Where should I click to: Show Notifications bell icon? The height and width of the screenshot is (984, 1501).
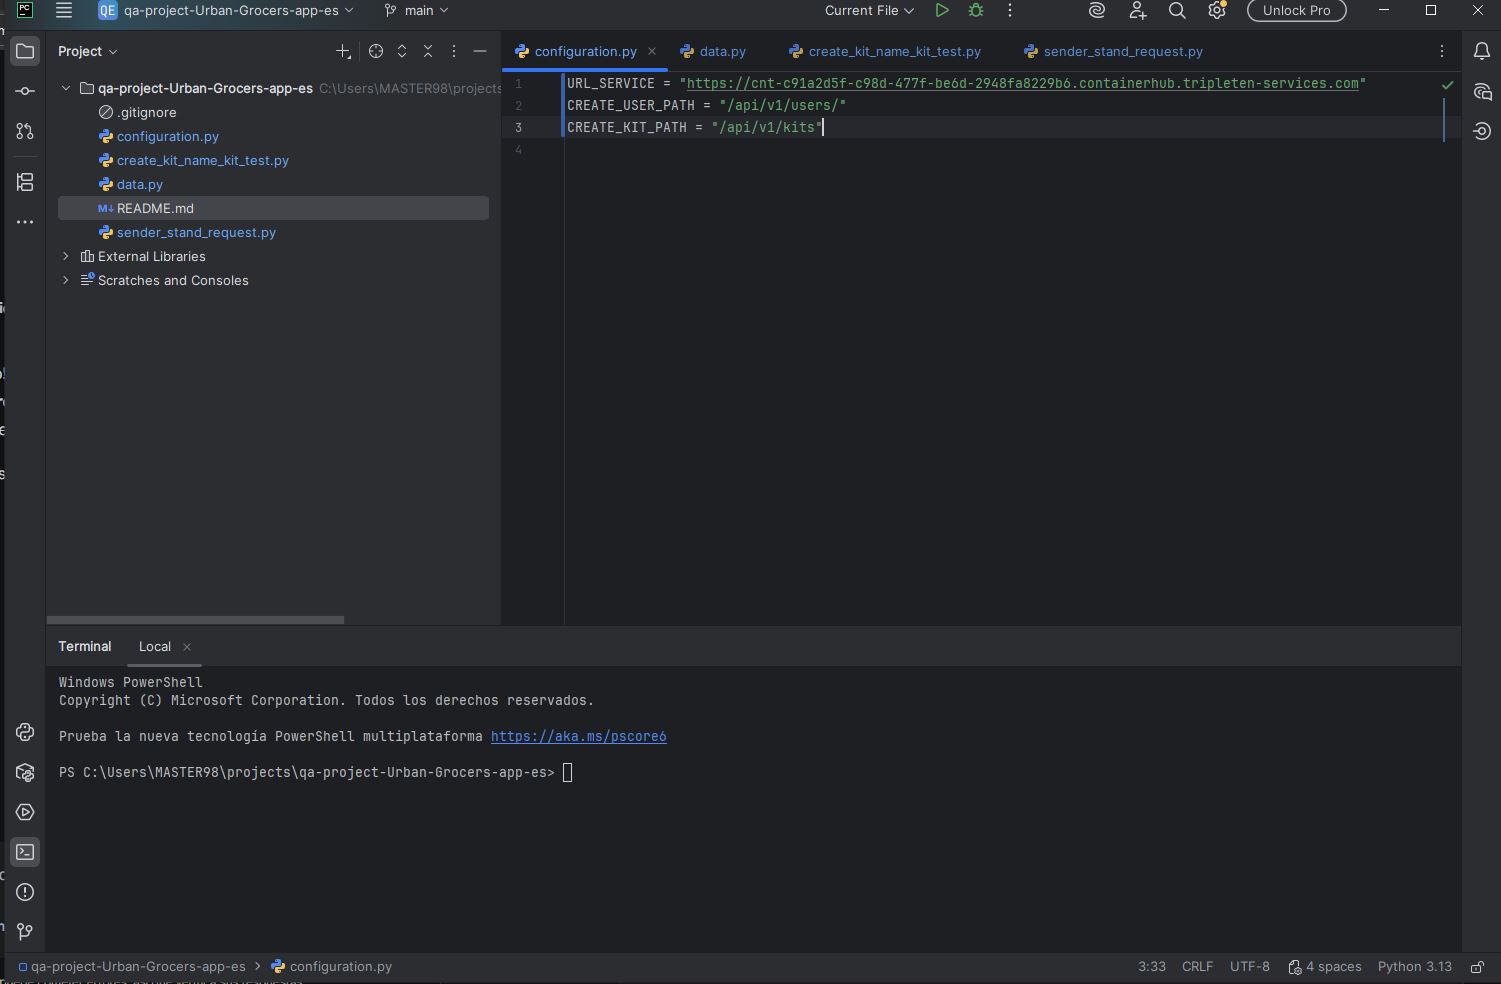[1482, 52]
